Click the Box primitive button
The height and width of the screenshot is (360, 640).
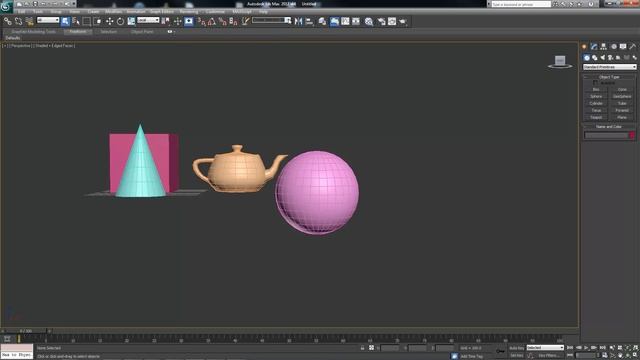pyautogui.click(x=596, y=89)
